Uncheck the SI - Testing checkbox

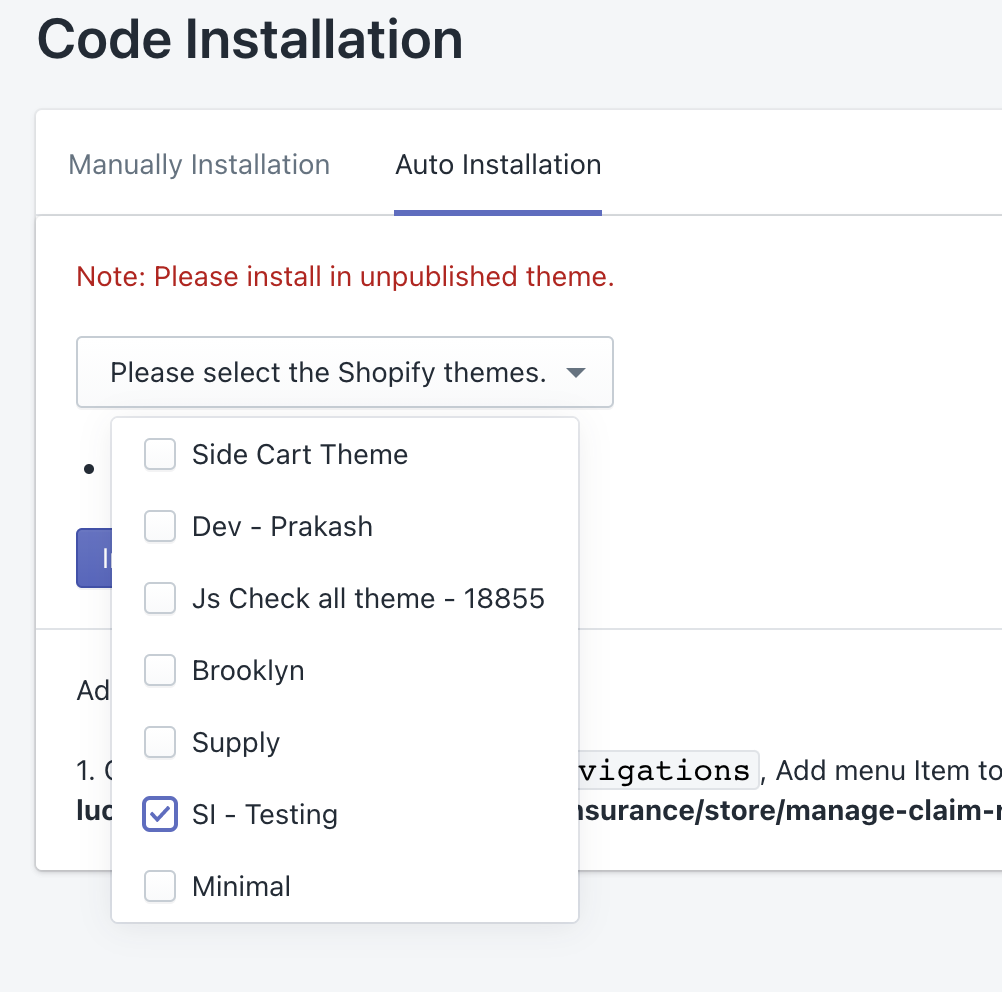(x=160, y=815)
